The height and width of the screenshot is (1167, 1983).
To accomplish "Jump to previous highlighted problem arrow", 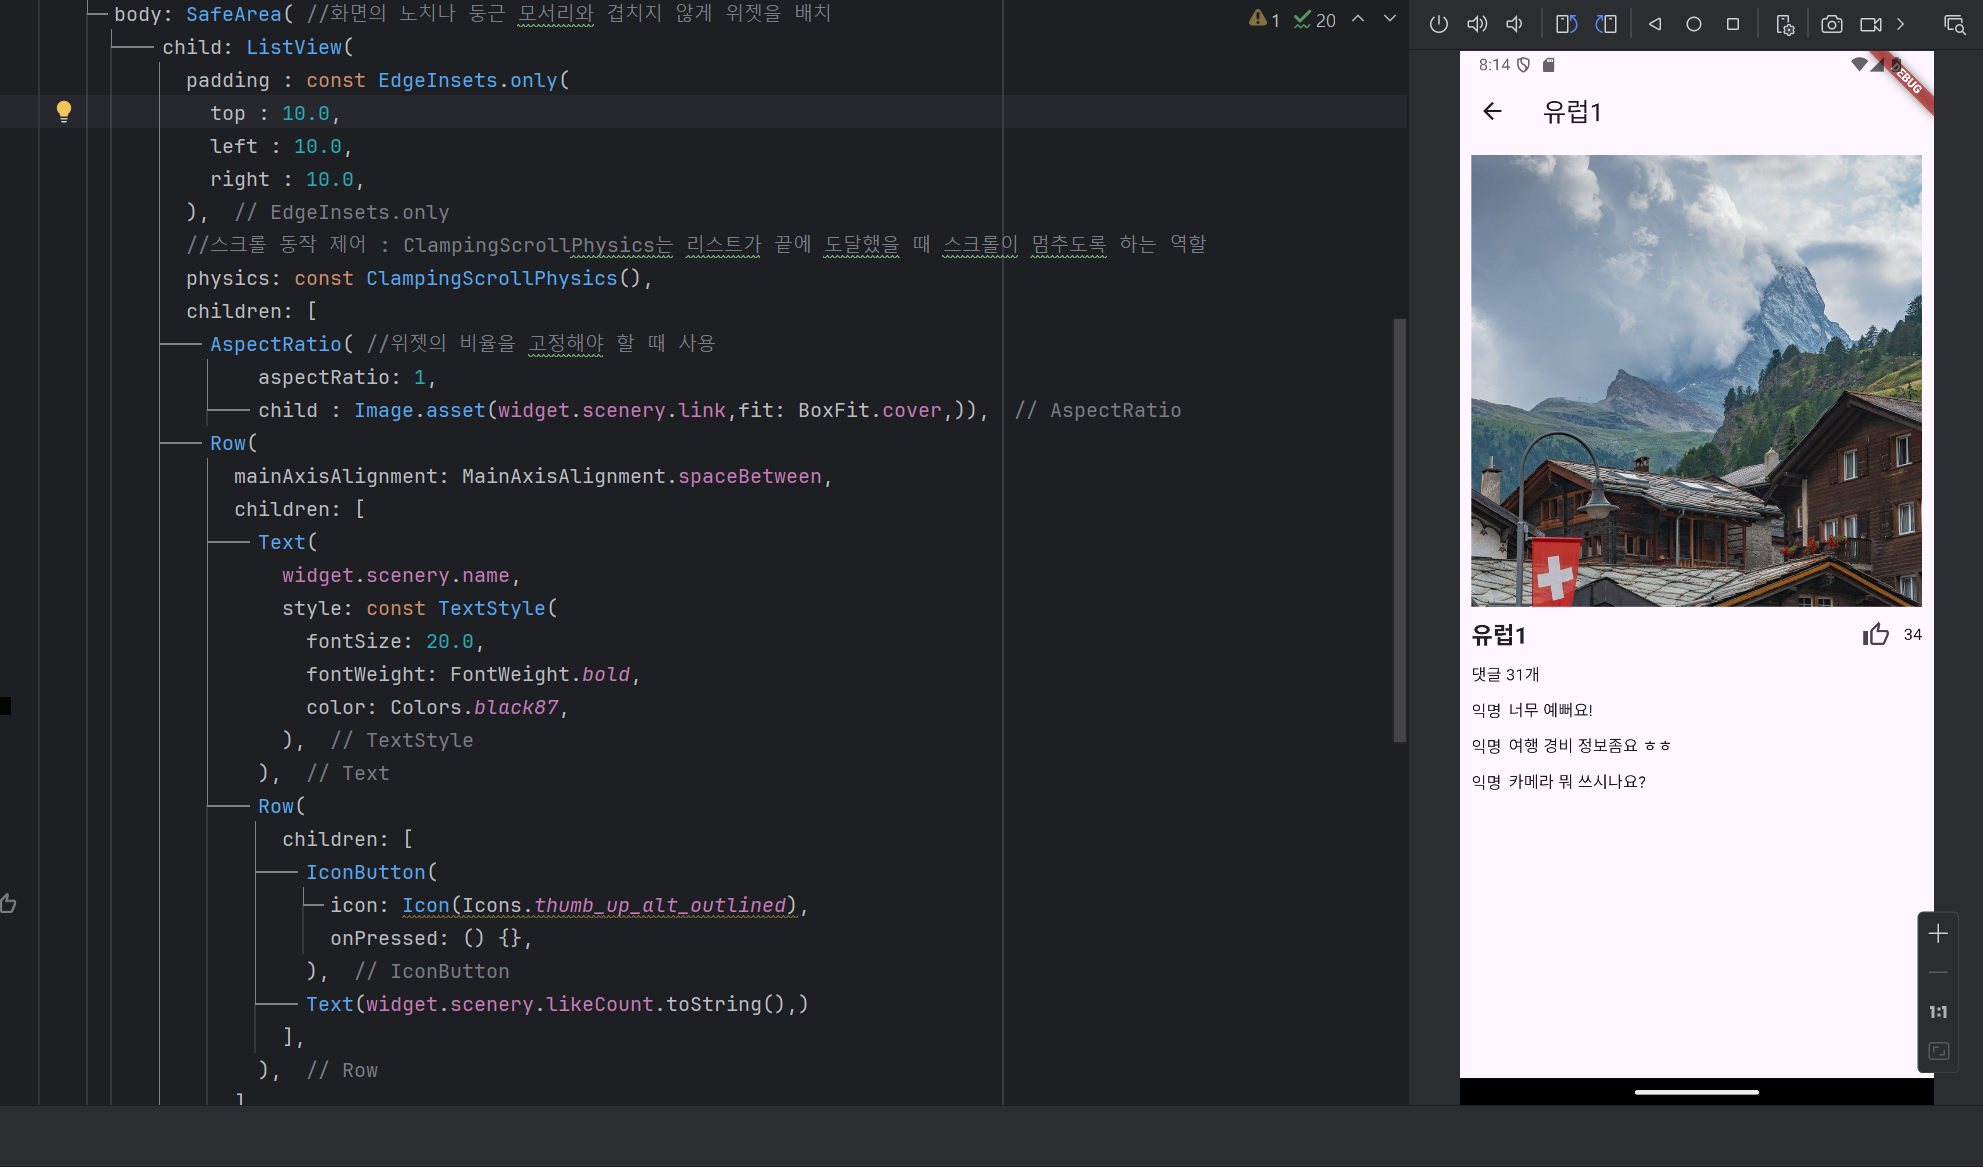I will tap(1358, 19).
